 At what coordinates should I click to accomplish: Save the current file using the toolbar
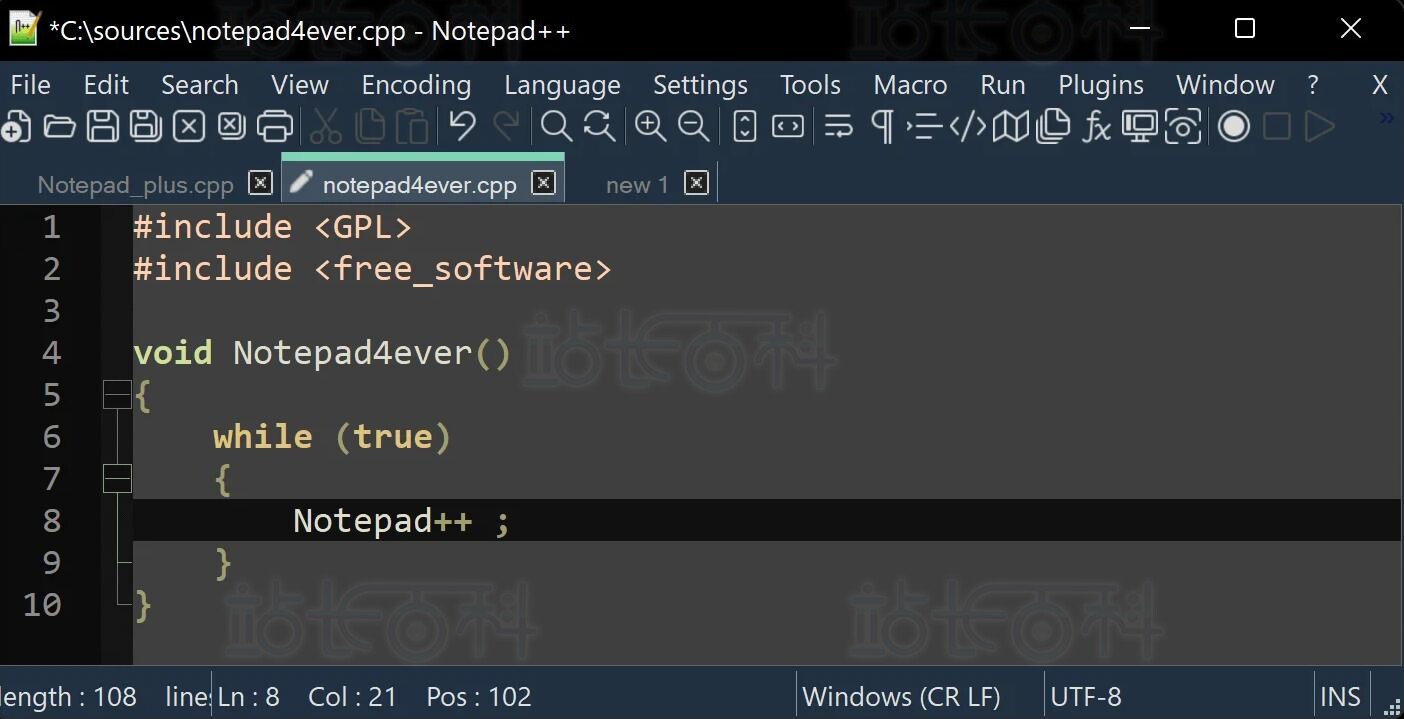coord(103,127)
